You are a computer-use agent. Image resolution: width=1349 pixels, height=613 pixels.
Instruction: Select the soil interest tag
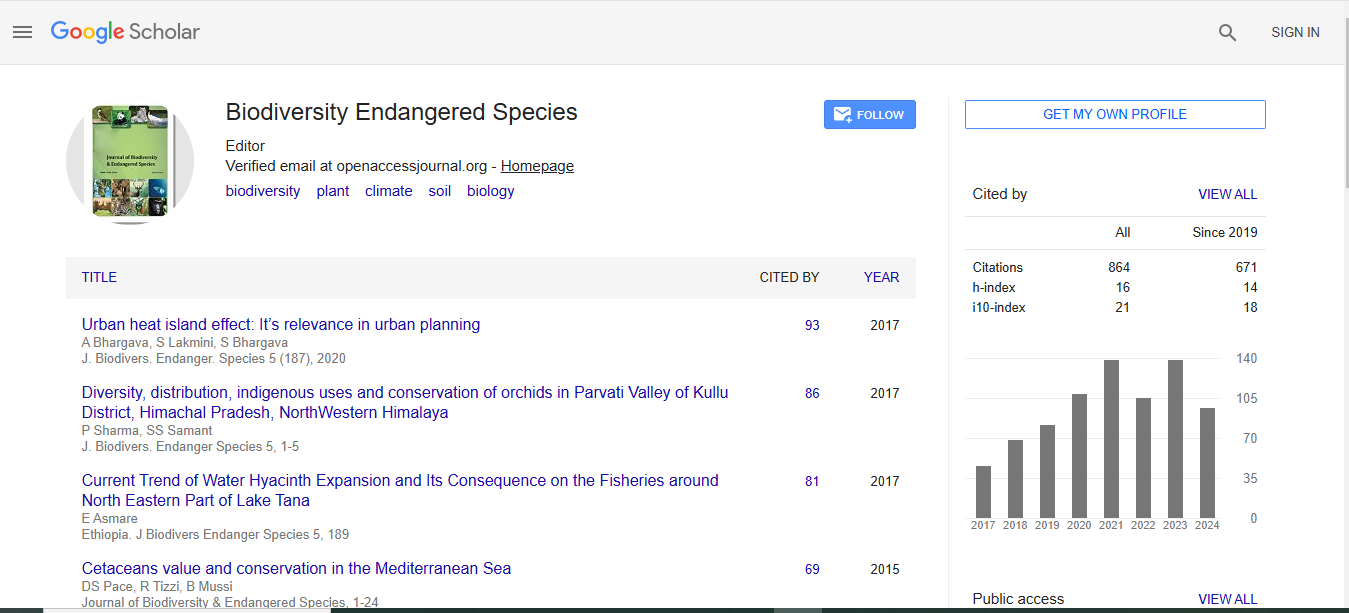440,191
